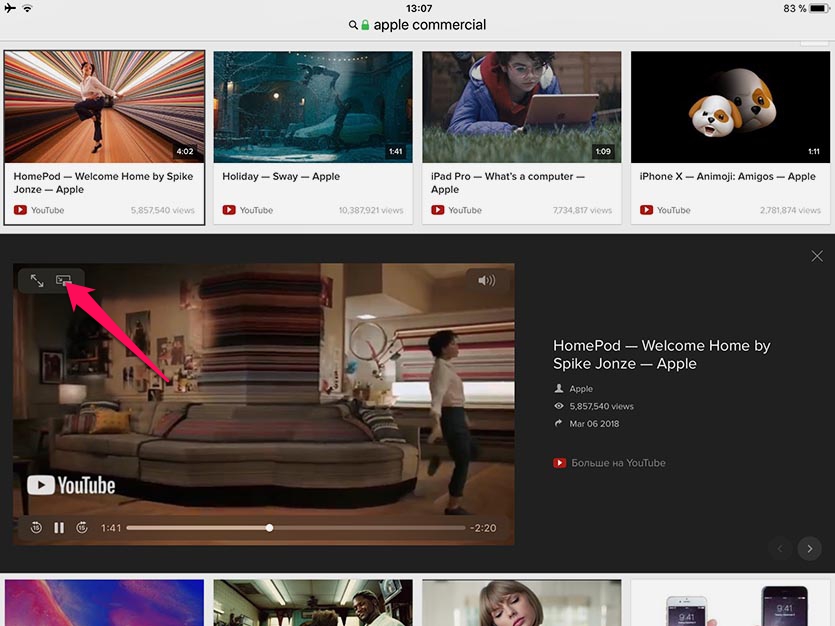
Task: Expand the video player to fullscreen
Action: tap(37, 280)
